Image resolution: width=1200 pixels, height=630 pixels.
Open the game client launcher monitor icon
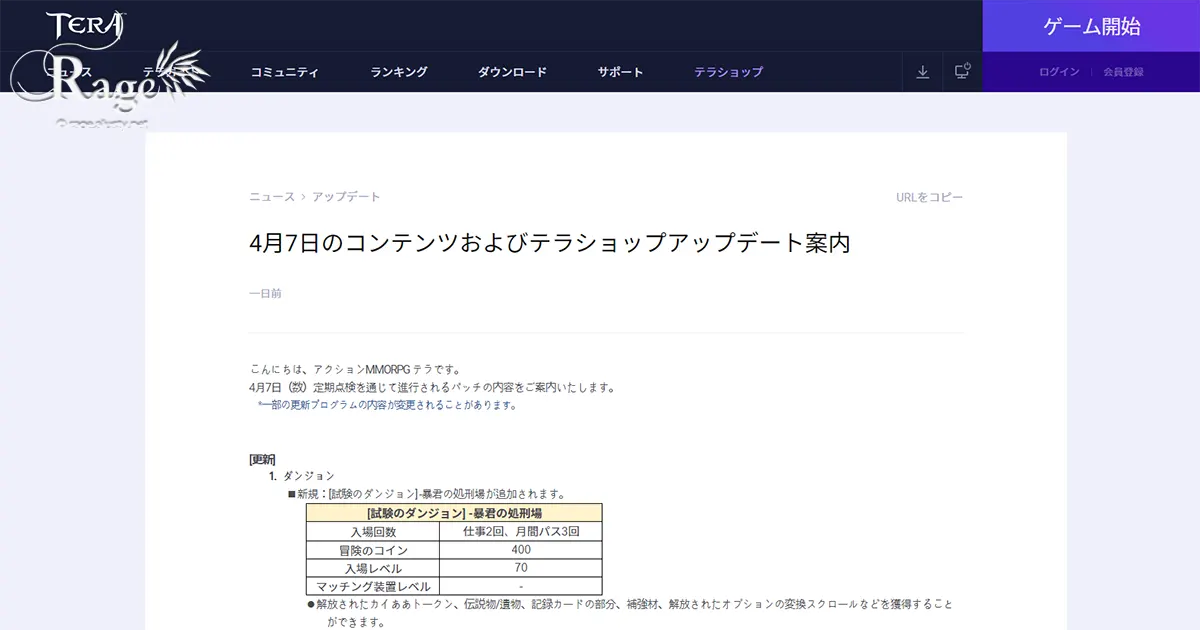click(961, 71)
